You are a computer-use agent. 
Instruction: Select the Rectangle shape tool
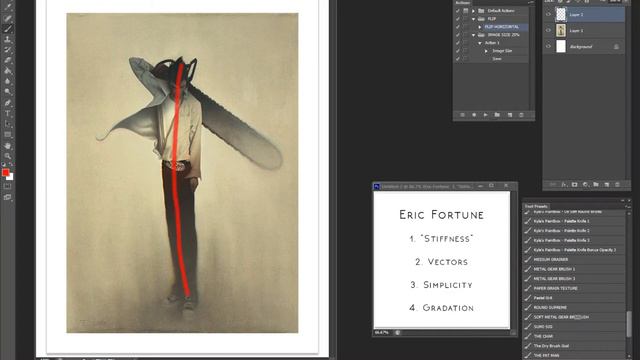coord(8,135)
